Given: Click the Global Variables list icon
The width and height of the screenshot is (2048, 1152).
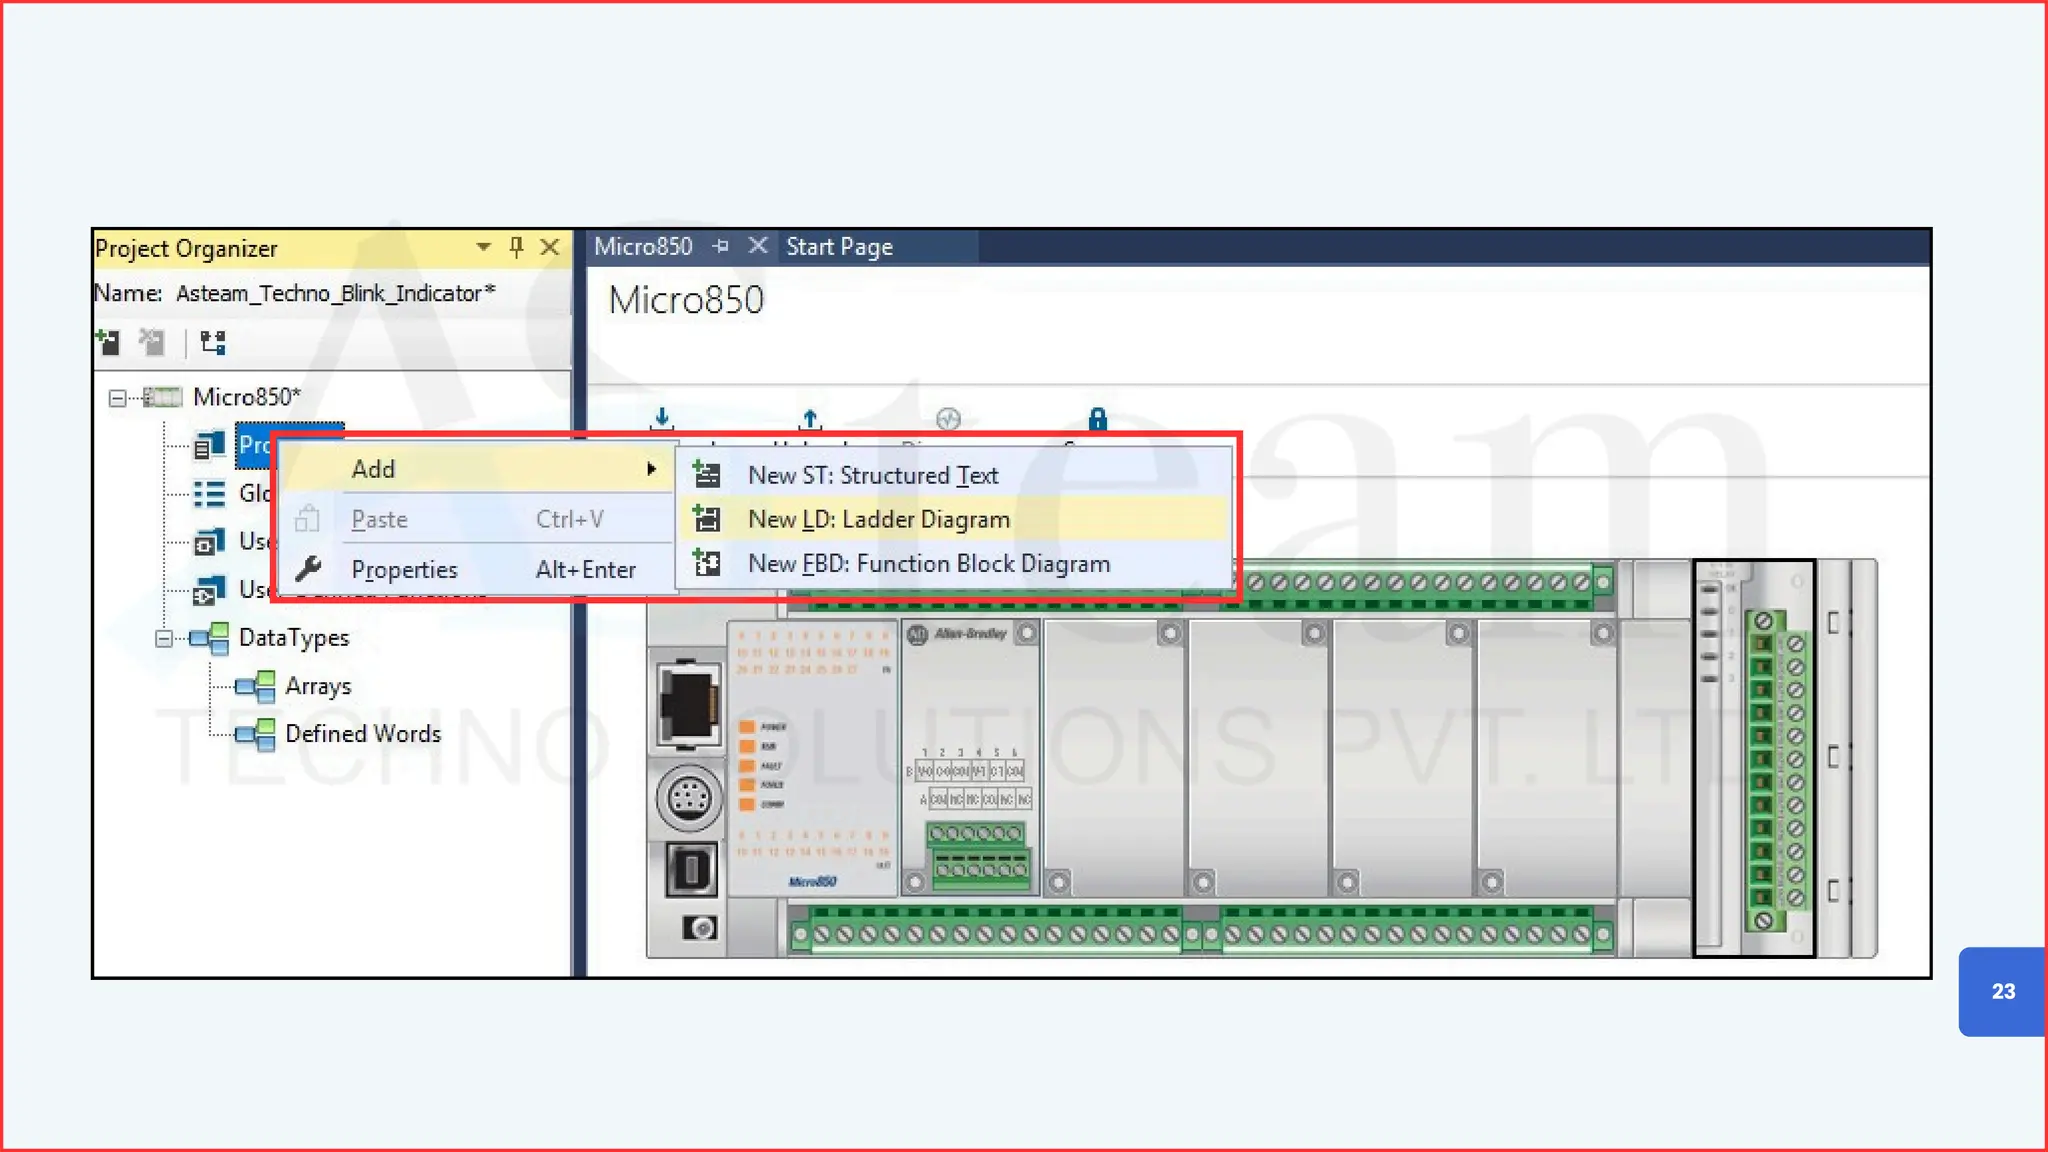Looking at the screenshot, I should coord(209,494).
